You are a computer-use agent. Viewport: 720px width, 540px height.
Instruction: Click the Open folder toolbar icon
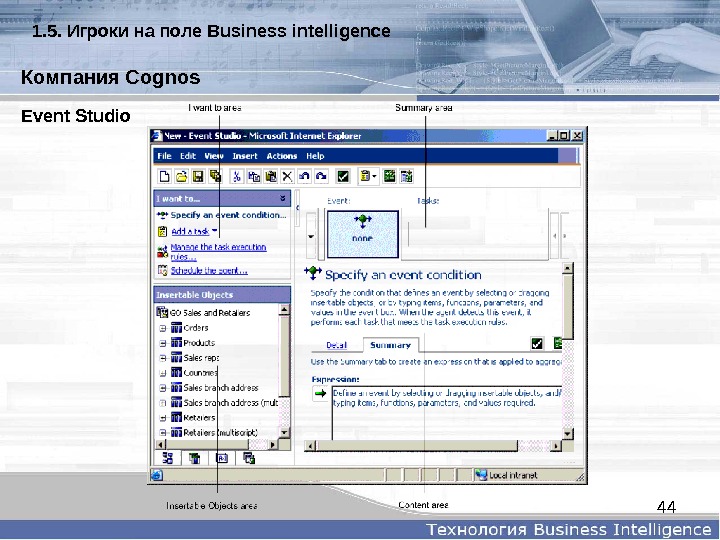[x=181, y=176]
